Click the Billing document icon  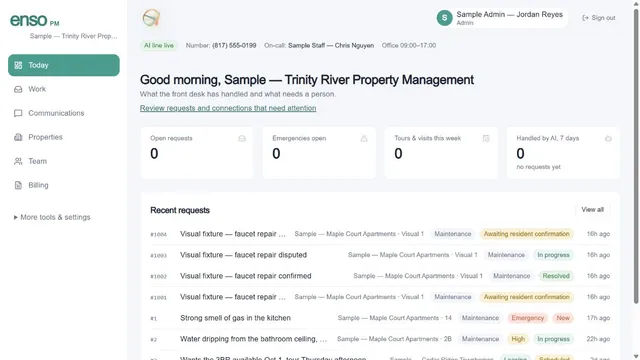[x=18, y=185]
